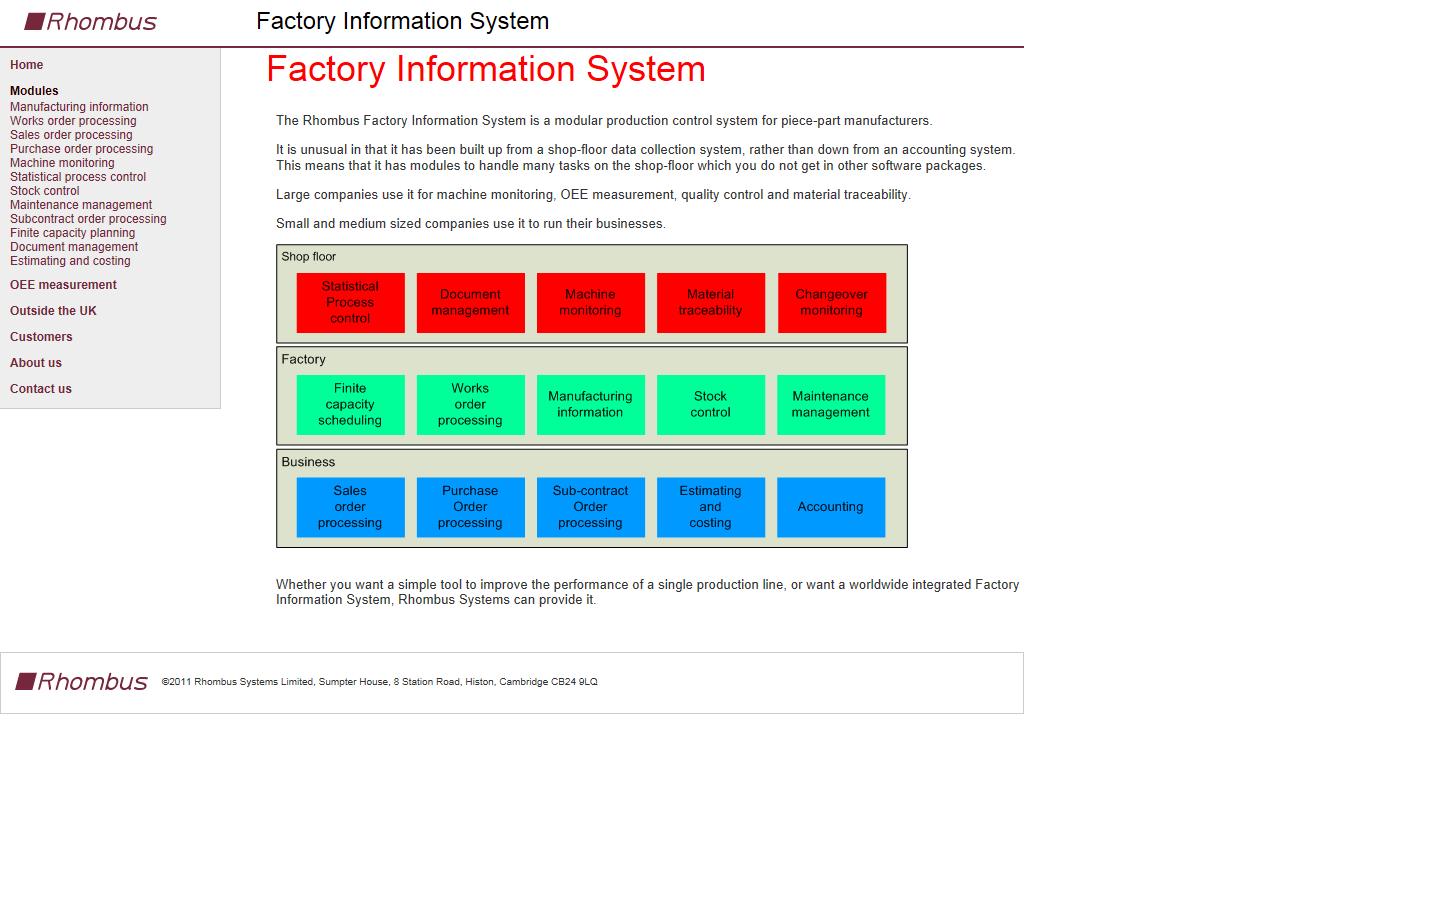
Task: Click the blue Accounting box
Action: pyautogui.click(x=830, y=507)
